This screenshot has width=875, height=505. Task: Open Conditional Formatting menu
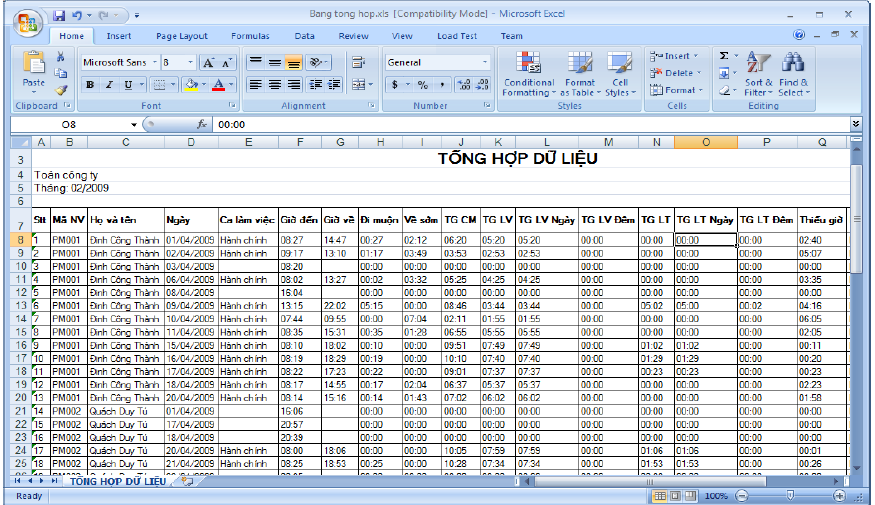528,74
